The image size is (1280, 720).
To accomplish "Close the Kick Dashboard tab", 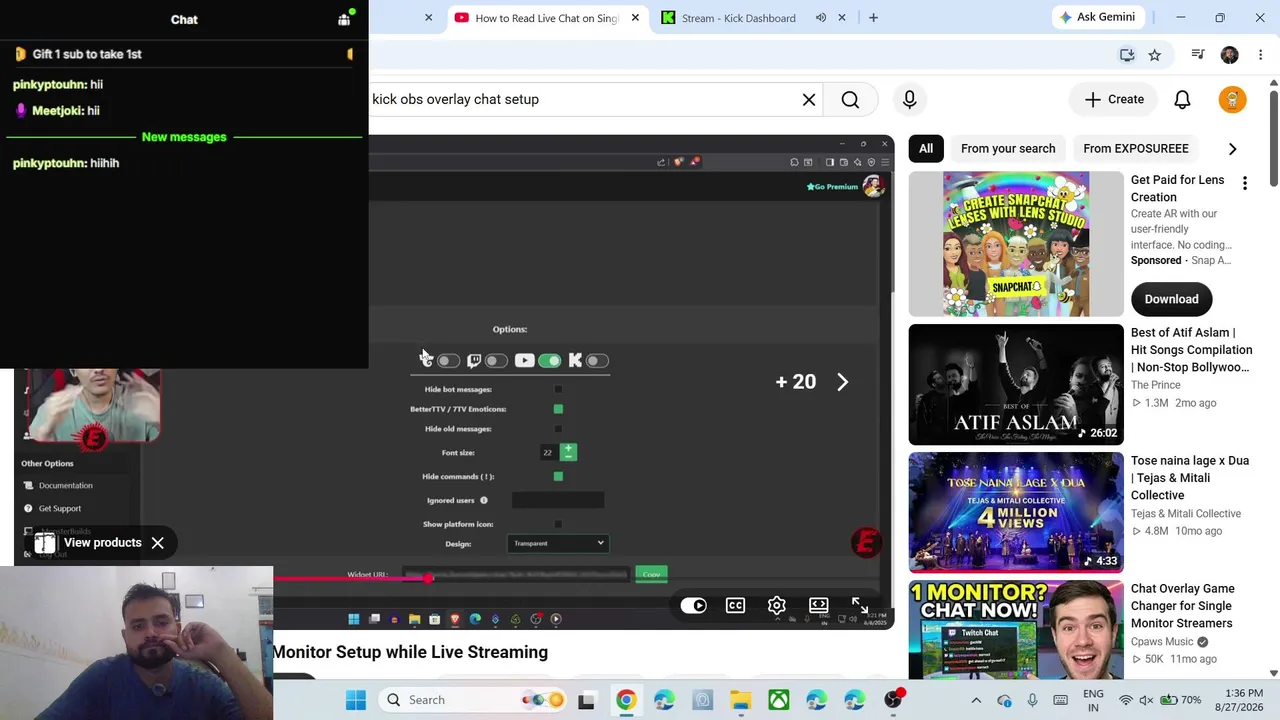I will [842, 18].
